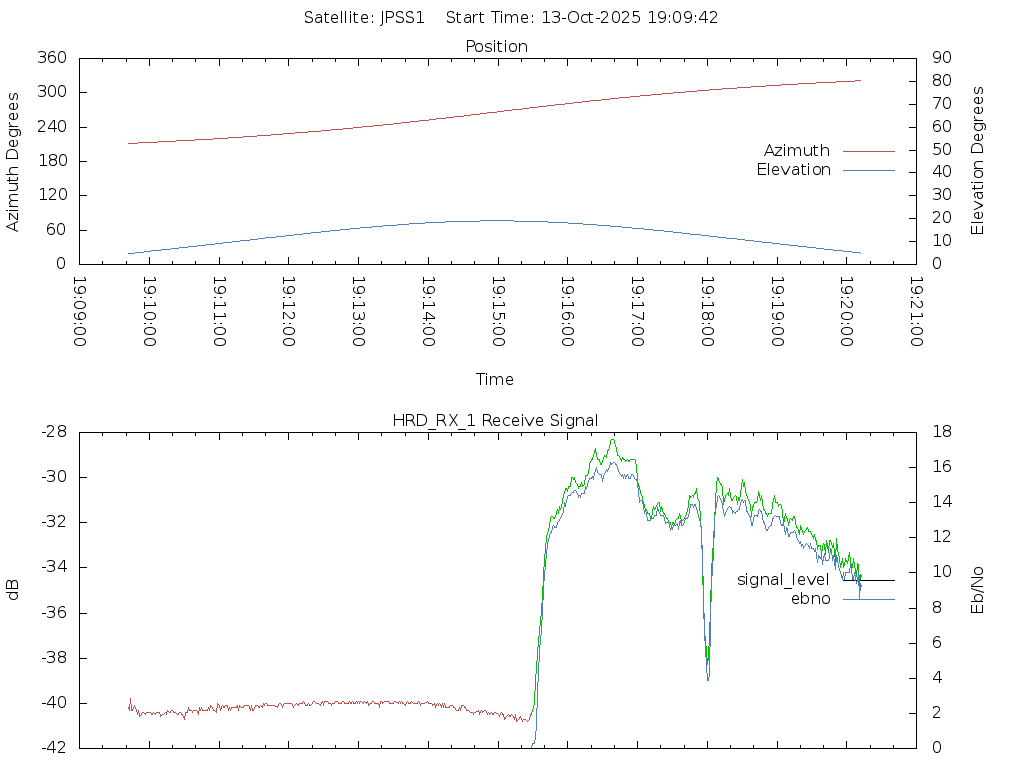The height and width of the screenshot is (768, 1024).
Task: Click the 19:21:00 time tick label
Action: pos(916,312)
